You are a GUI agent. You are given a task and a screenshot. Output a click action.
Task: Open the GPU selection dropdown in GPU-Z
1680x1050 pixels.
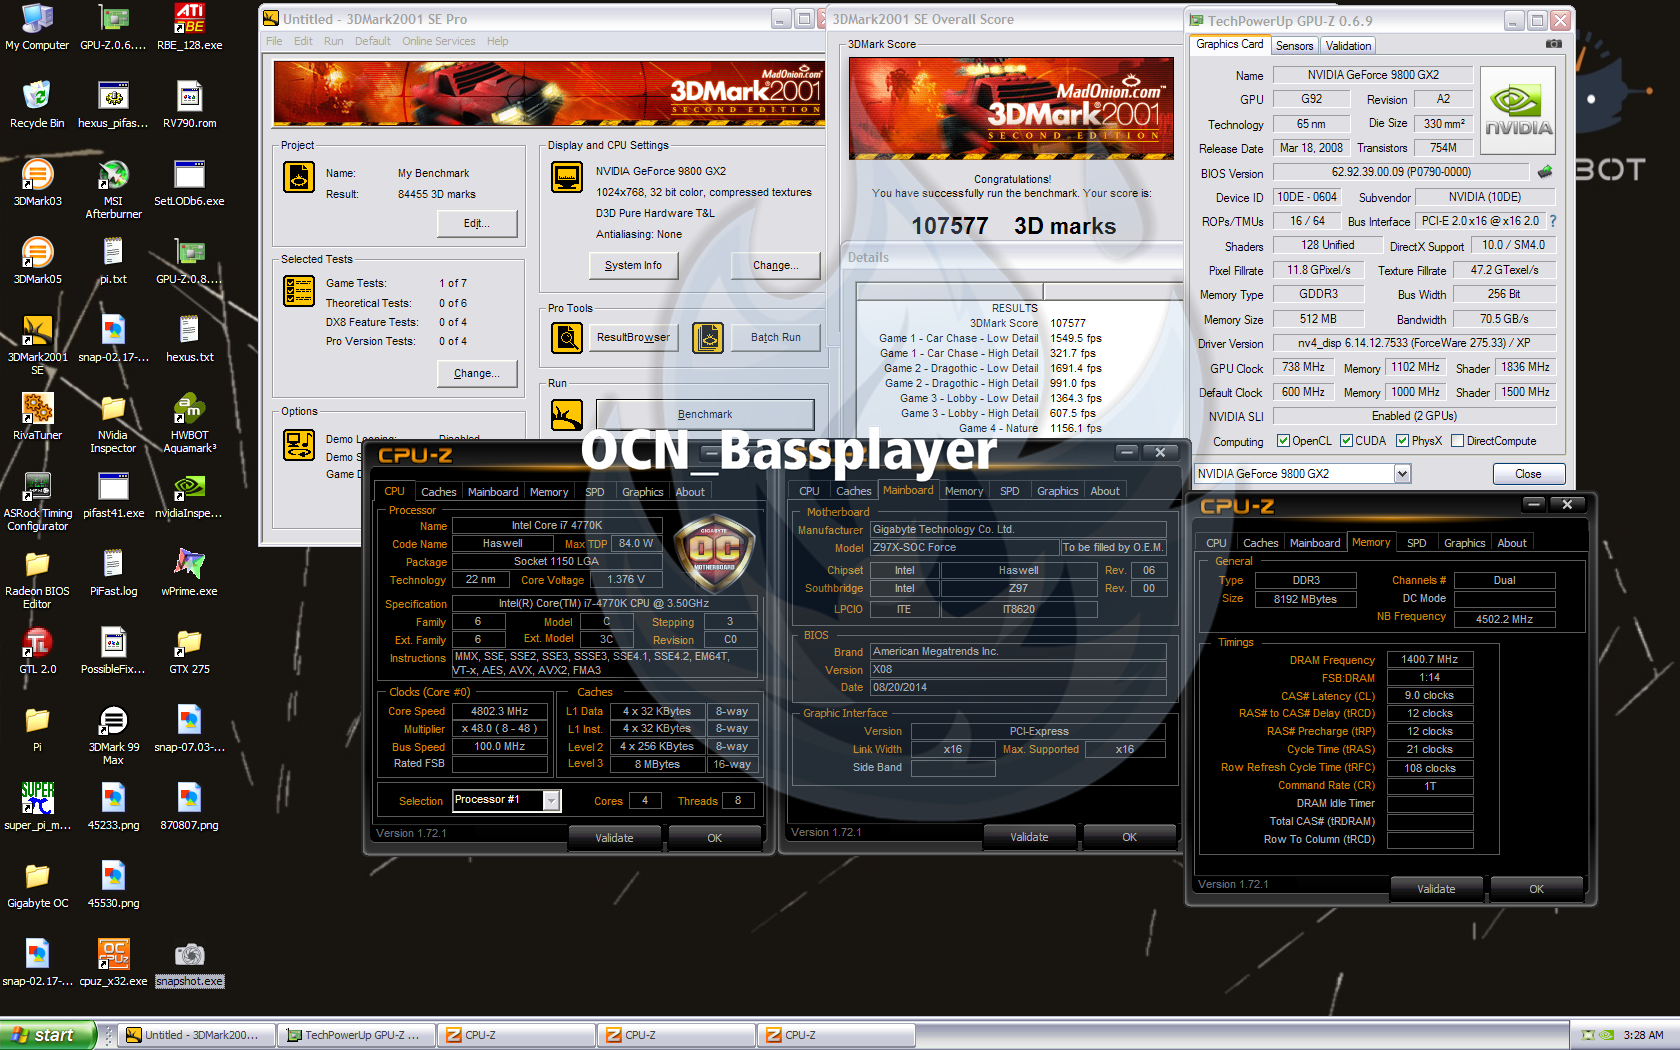tap(1402, 474)
